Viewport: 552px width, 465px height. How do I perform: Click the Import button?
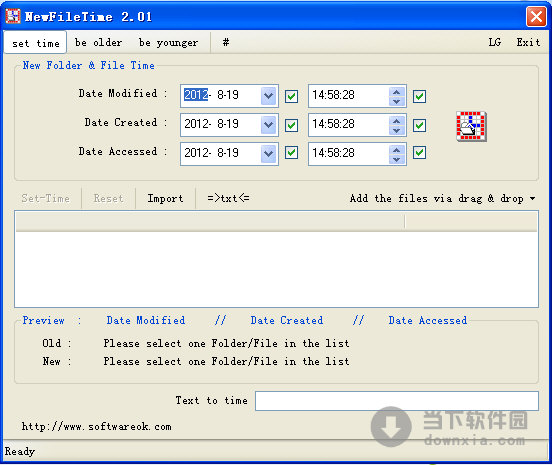165,199
